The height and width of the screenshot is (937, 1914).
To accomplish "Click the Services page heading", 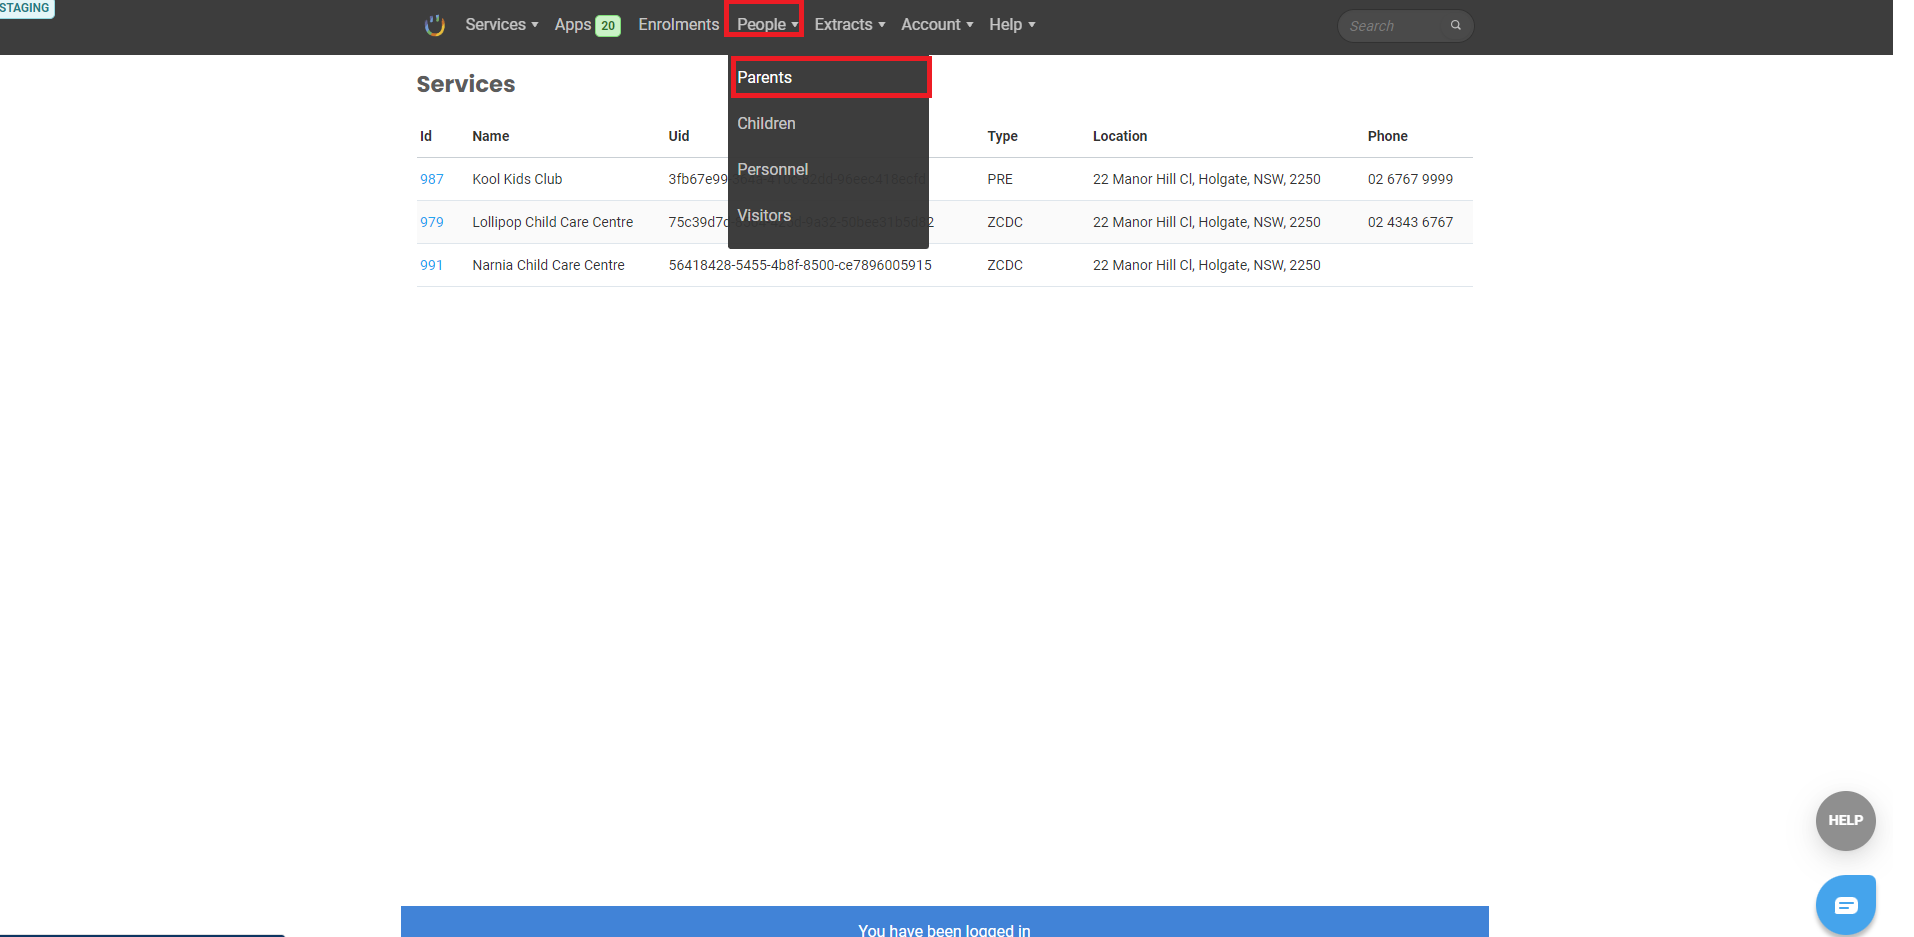I will (466, 84).
